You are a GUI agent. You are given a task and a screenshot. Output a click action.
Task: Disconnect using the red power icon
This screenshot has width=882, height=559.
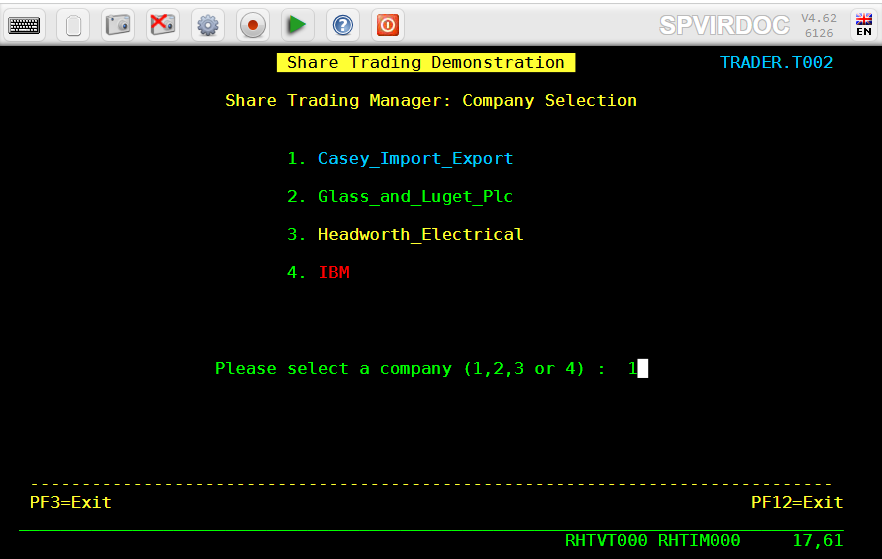[x=388, y=25]
